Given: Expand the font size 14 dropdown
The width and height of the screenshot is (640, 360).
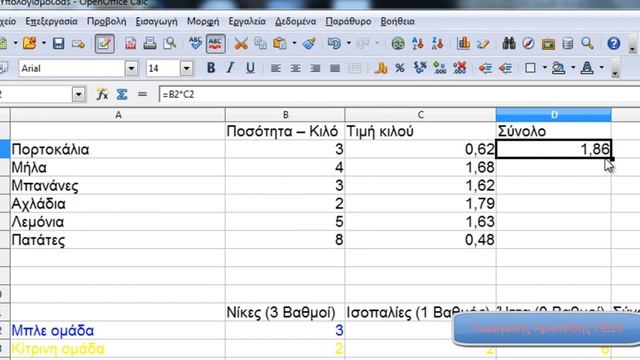Looking at the screenshot, I should [186, 69].
